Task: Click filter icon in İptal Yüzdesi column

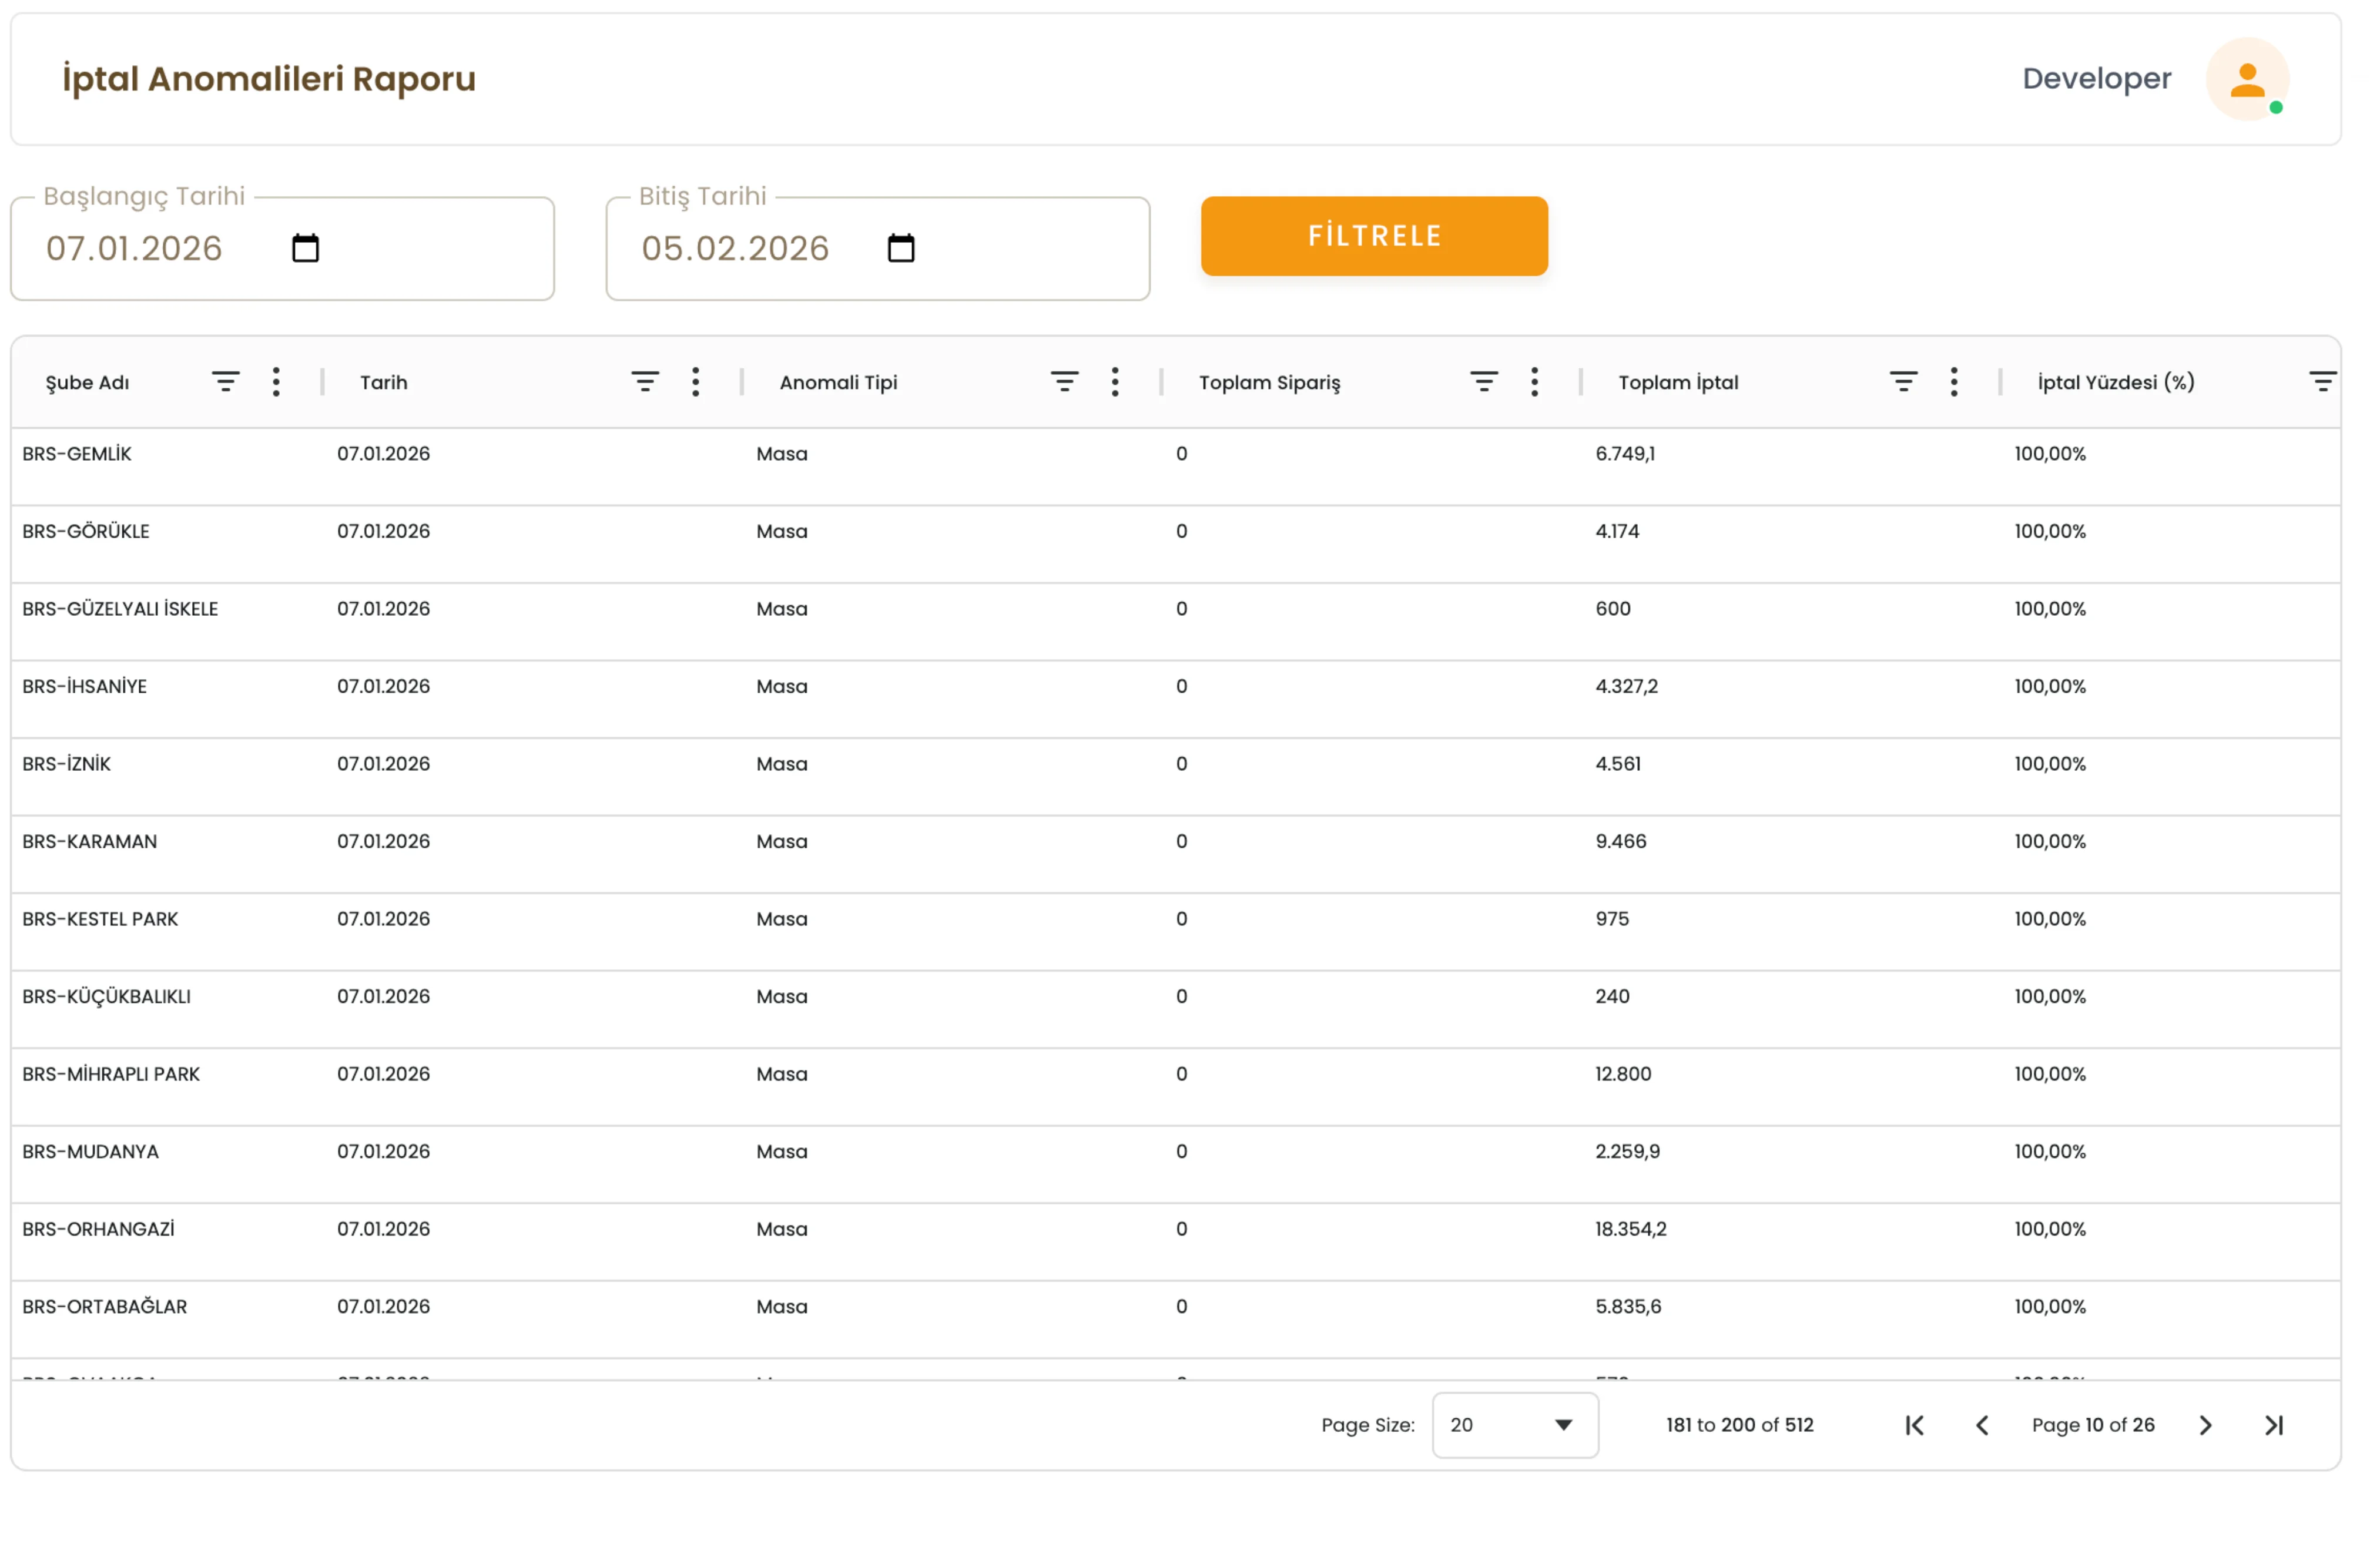Action: pos(2321,382)
